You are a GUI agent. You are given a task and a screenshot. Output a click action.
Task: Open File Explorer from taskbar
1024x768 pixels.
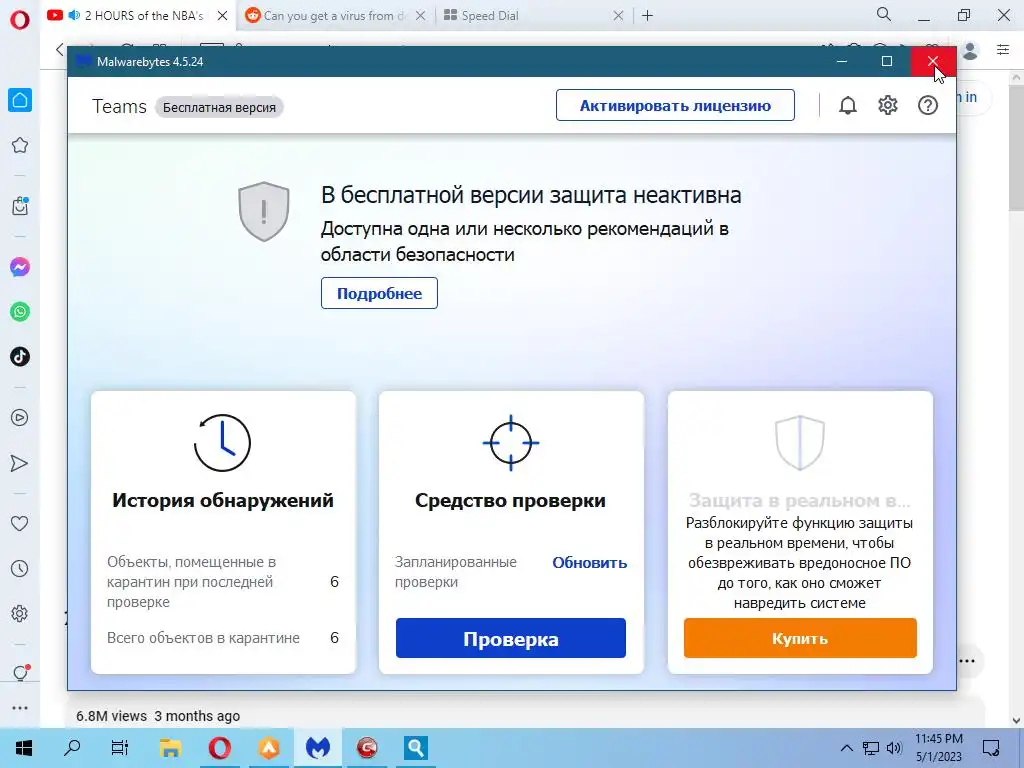[170, 748]
